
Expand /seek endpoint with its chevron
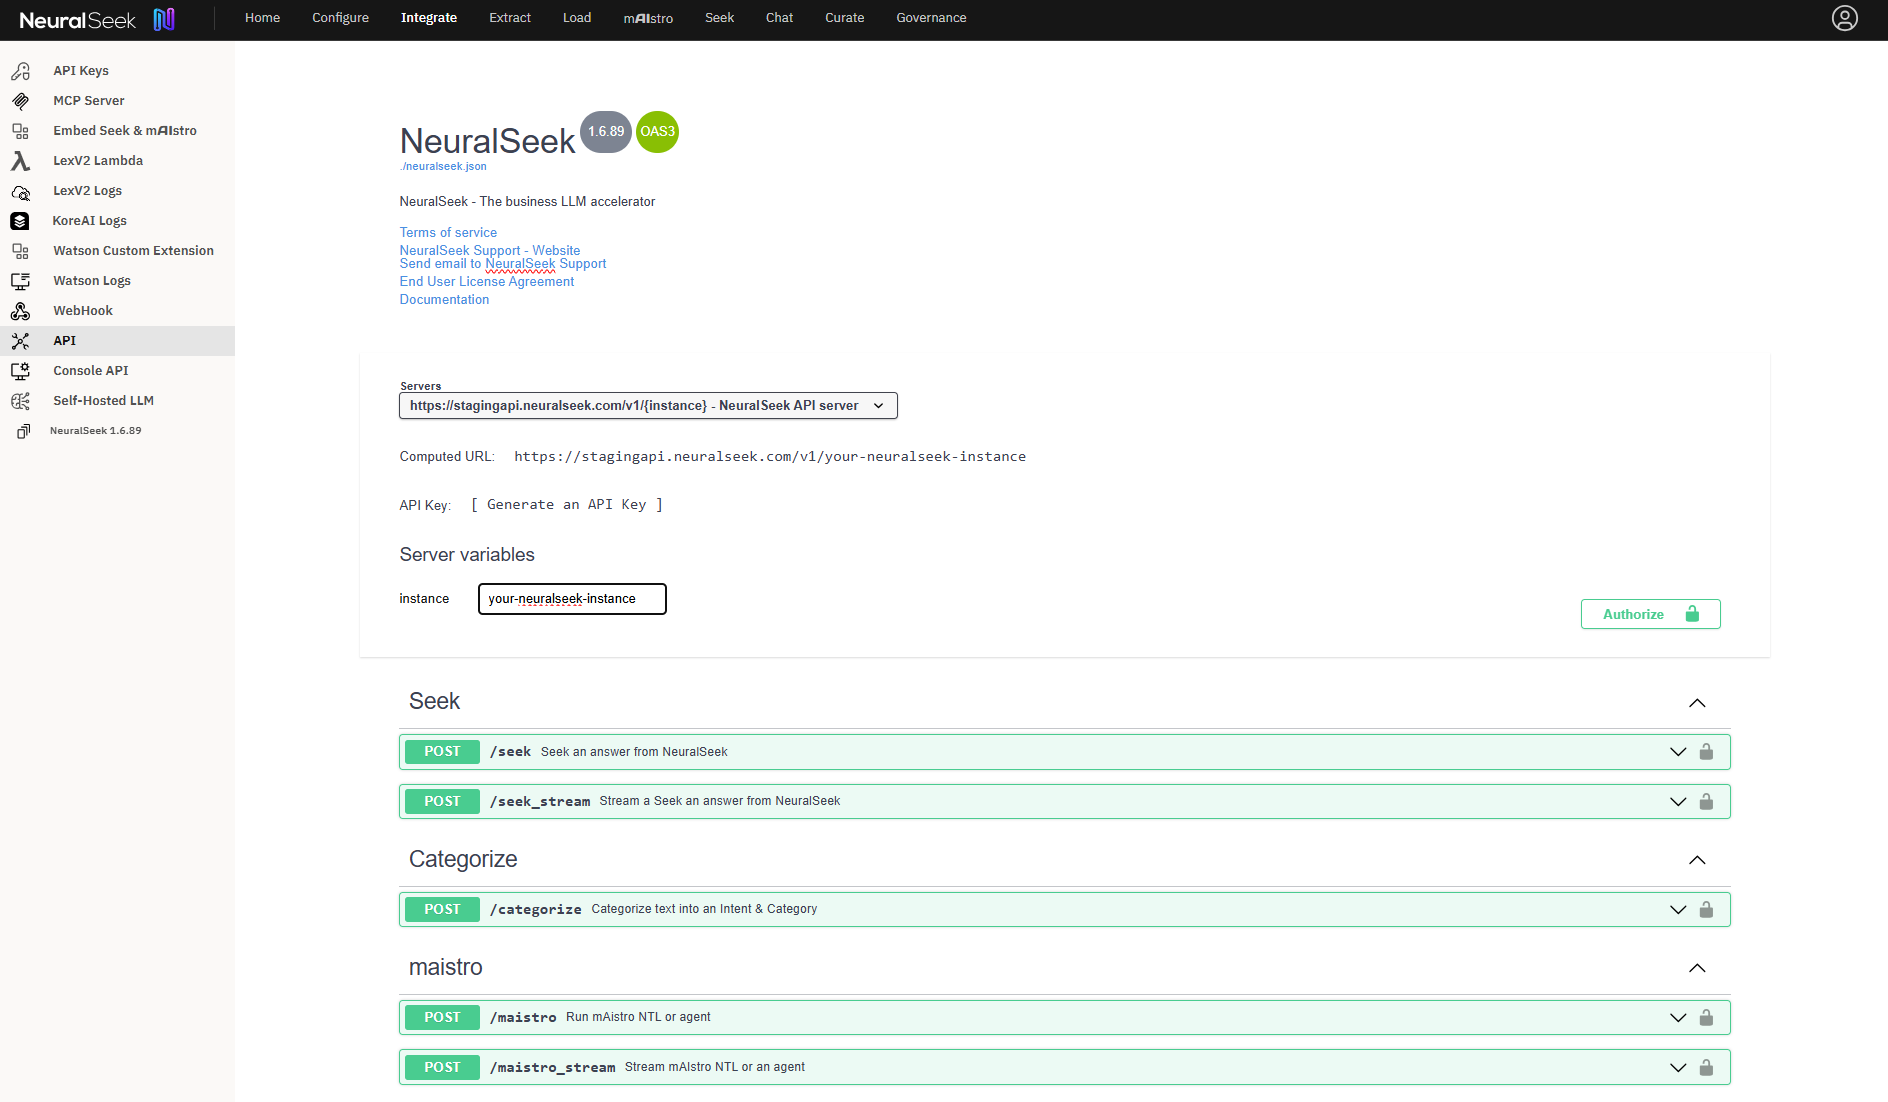click(x=1678, y=752)
